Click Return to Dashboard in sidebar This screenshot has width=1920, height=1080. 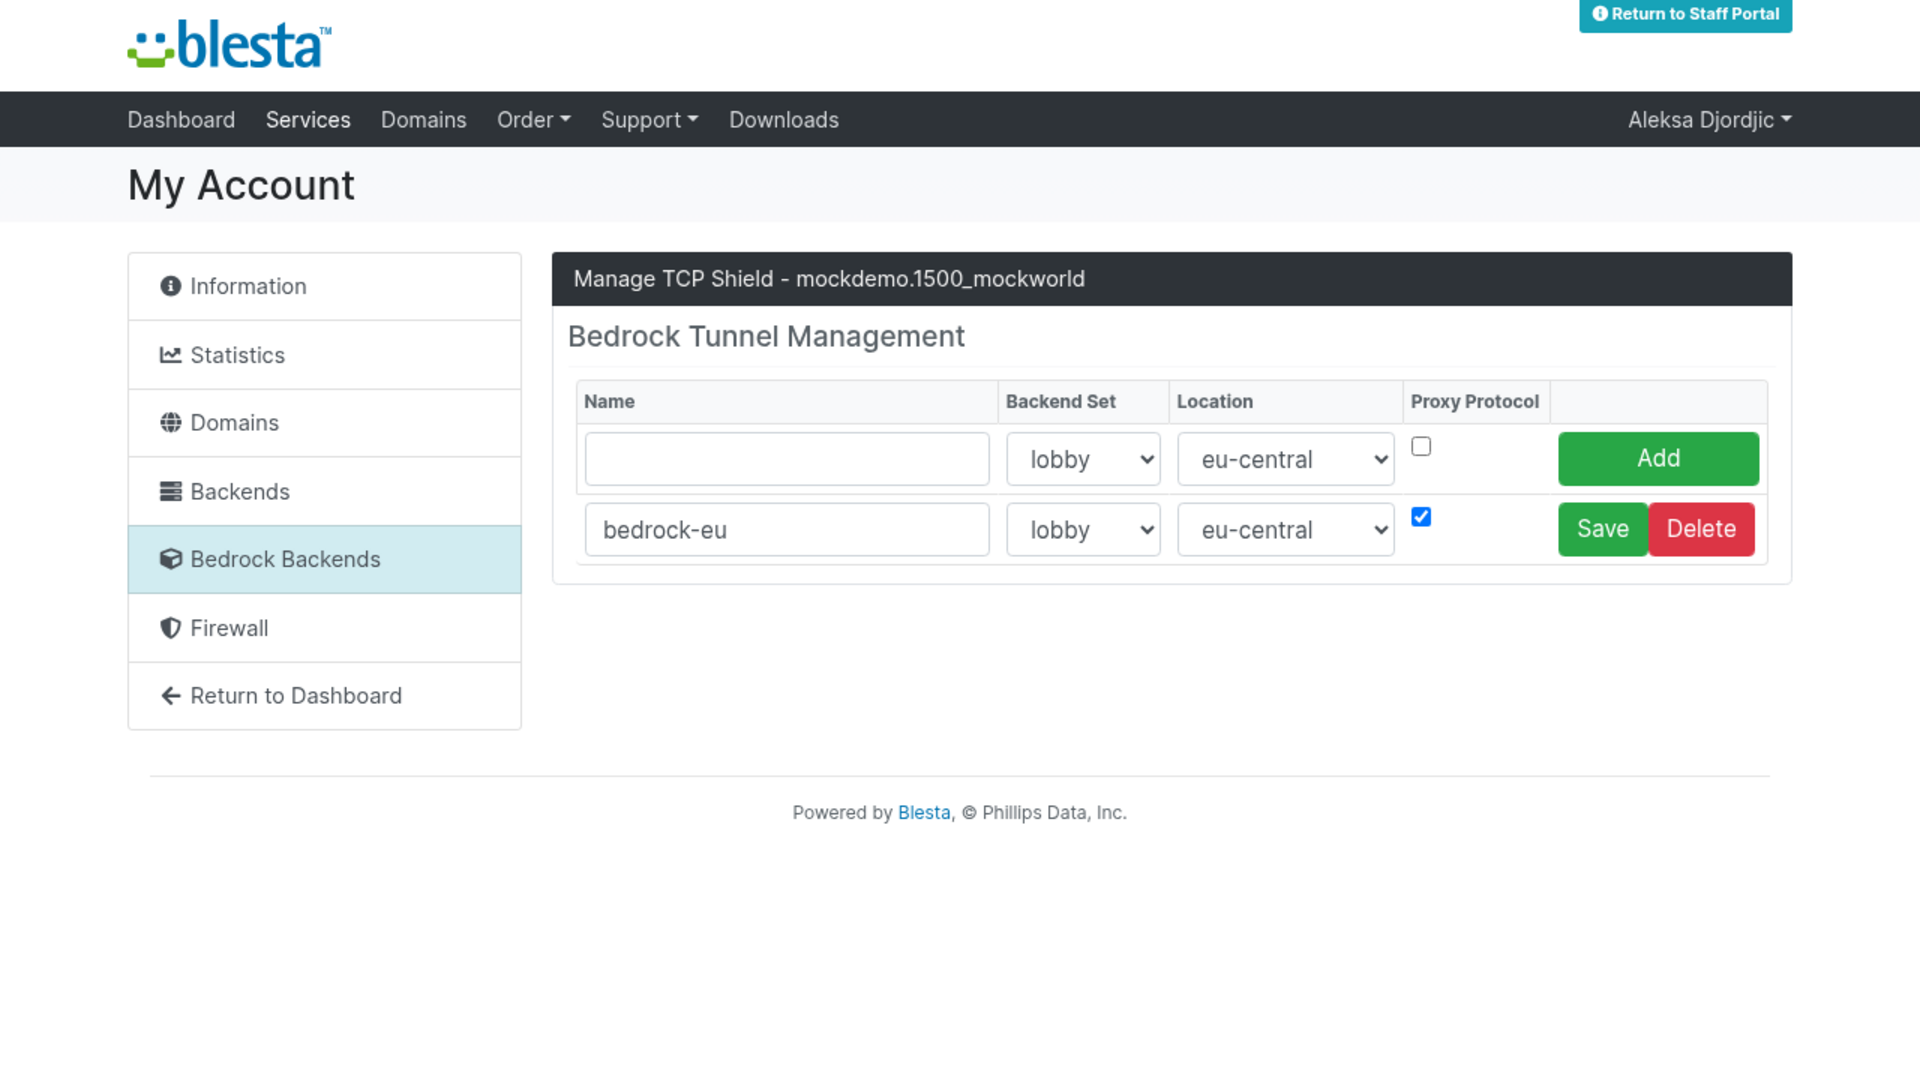(x=325, y=696)
